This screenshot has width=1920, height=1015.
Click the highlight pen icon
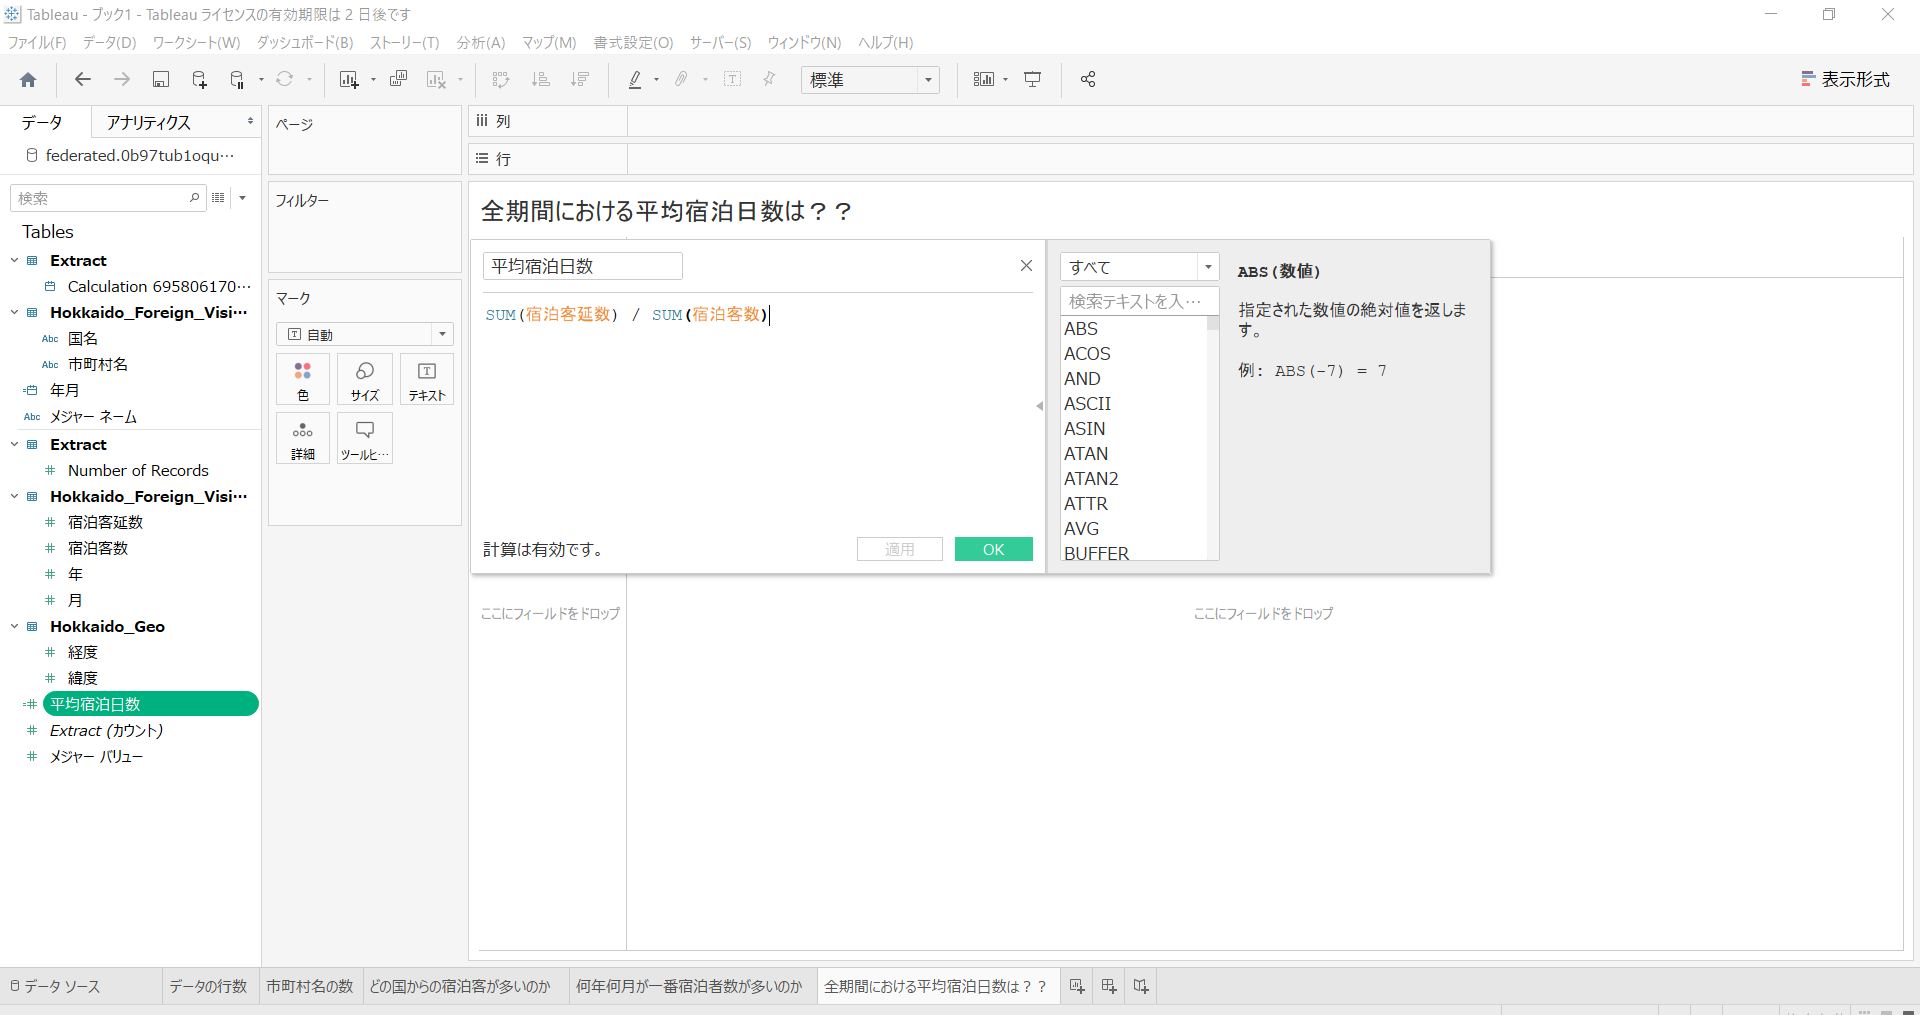635,80
